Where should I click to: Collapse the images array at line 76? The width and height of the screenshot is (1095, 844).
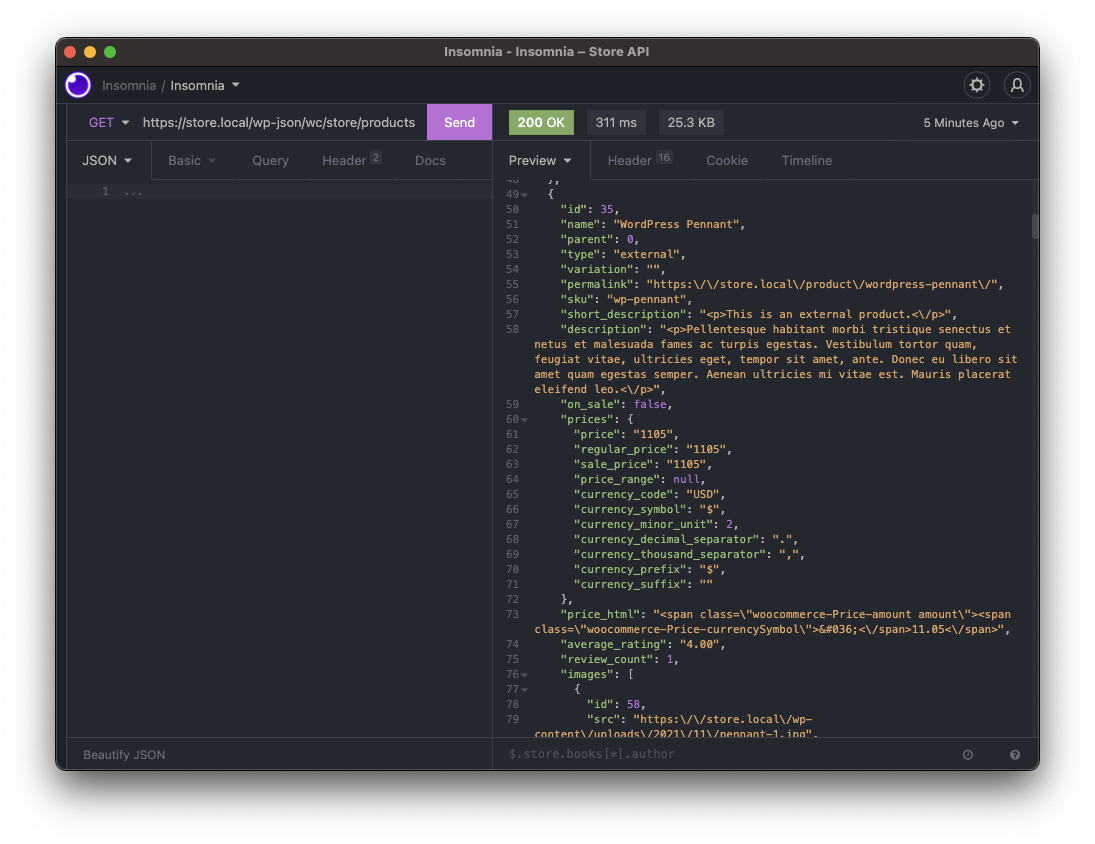[x=524, y=674]
